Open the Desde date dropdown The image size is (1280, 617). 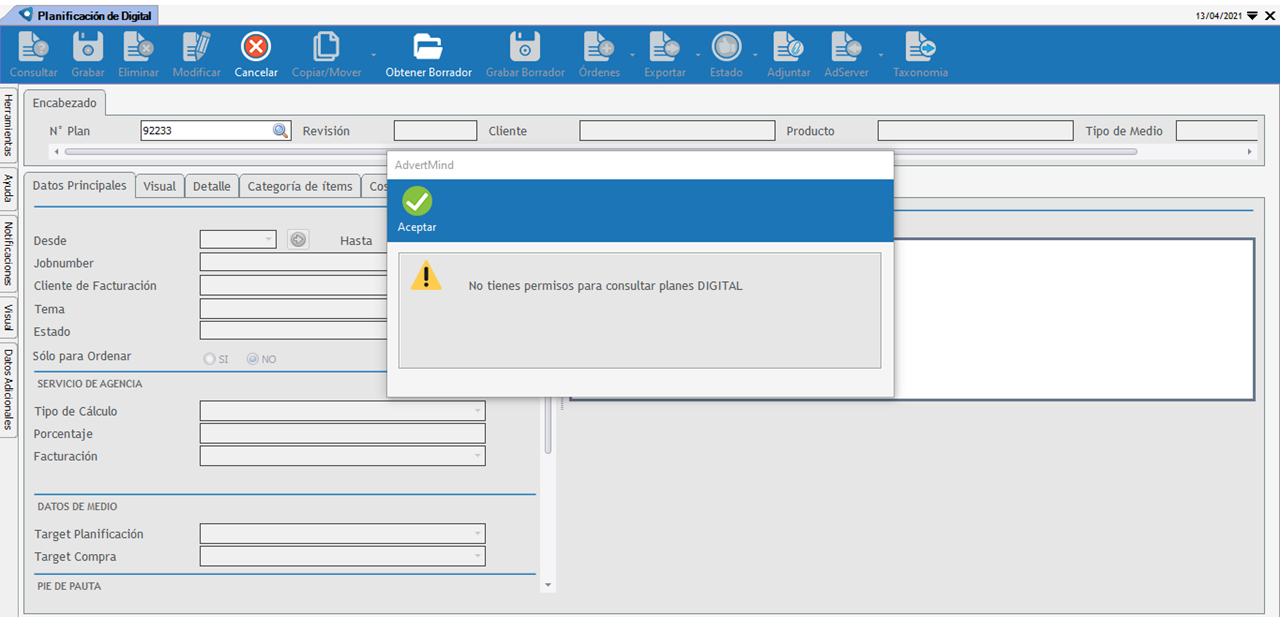(x=268, y=240)
